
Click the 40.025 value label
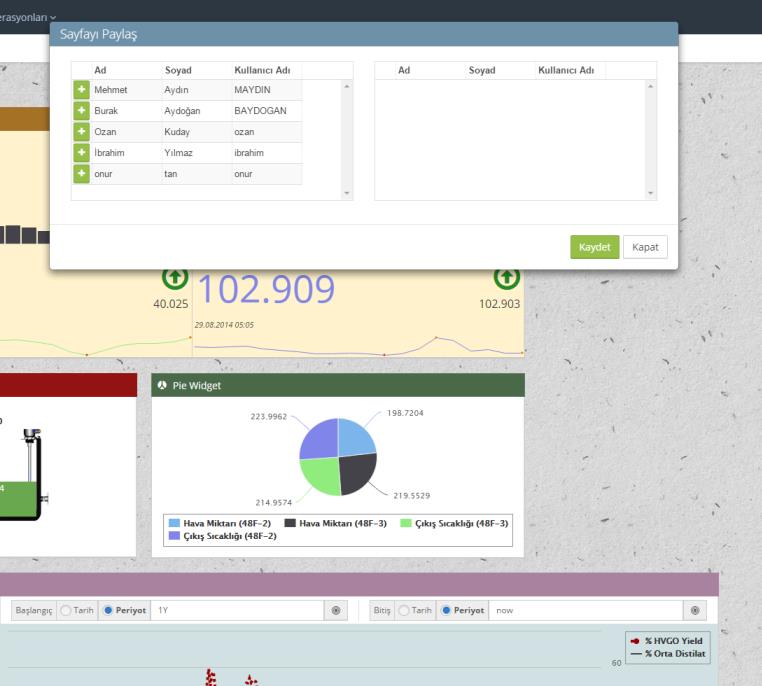(x=171, y=304)
